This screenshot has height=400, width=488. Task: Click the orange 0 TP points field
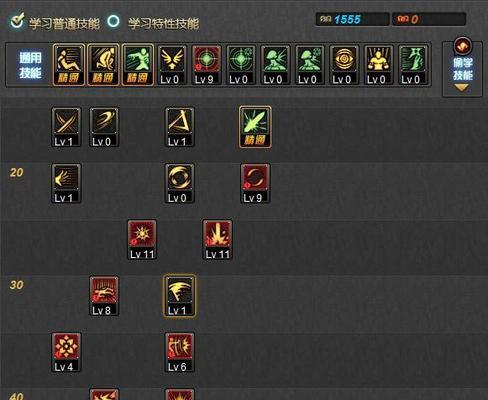coord(429,19)
